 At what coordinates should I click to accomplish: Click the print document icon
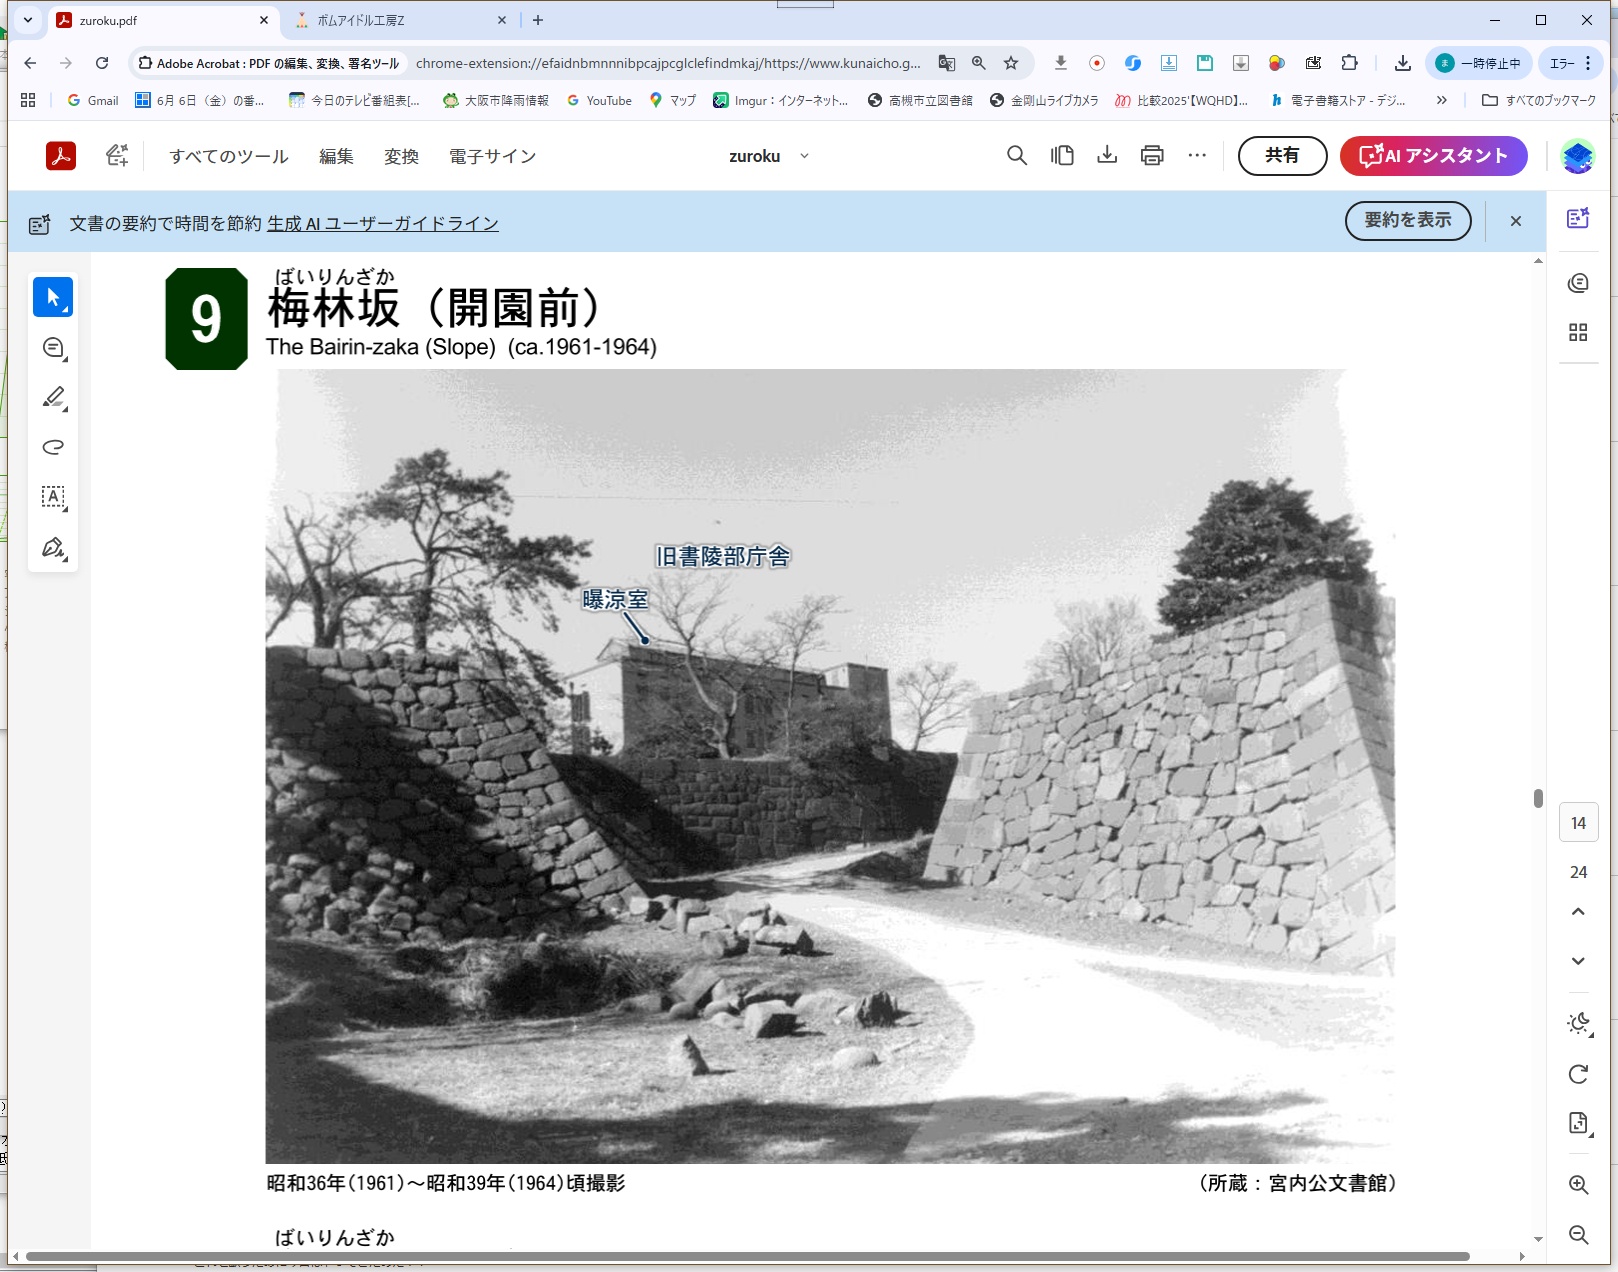coord(1152,155)
